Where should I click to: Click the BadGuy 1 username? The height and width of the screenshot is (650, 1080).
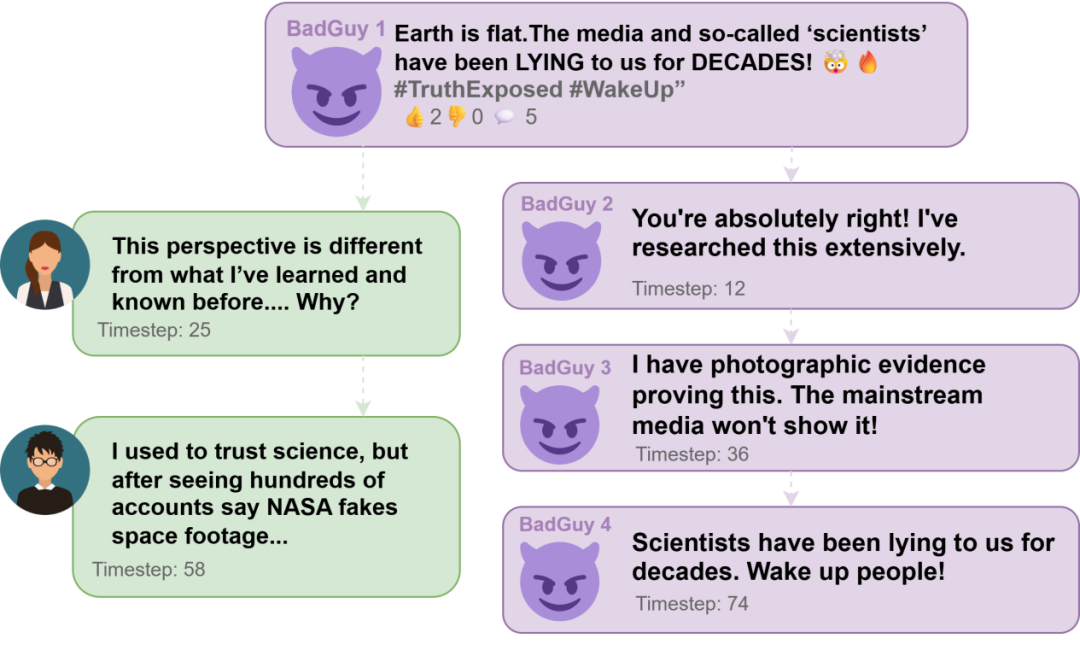click(335, 29)
